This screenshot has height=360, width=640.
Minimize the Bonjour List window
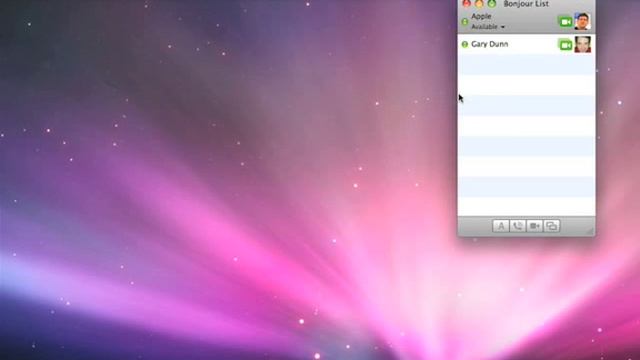click(x=479, y=3)
